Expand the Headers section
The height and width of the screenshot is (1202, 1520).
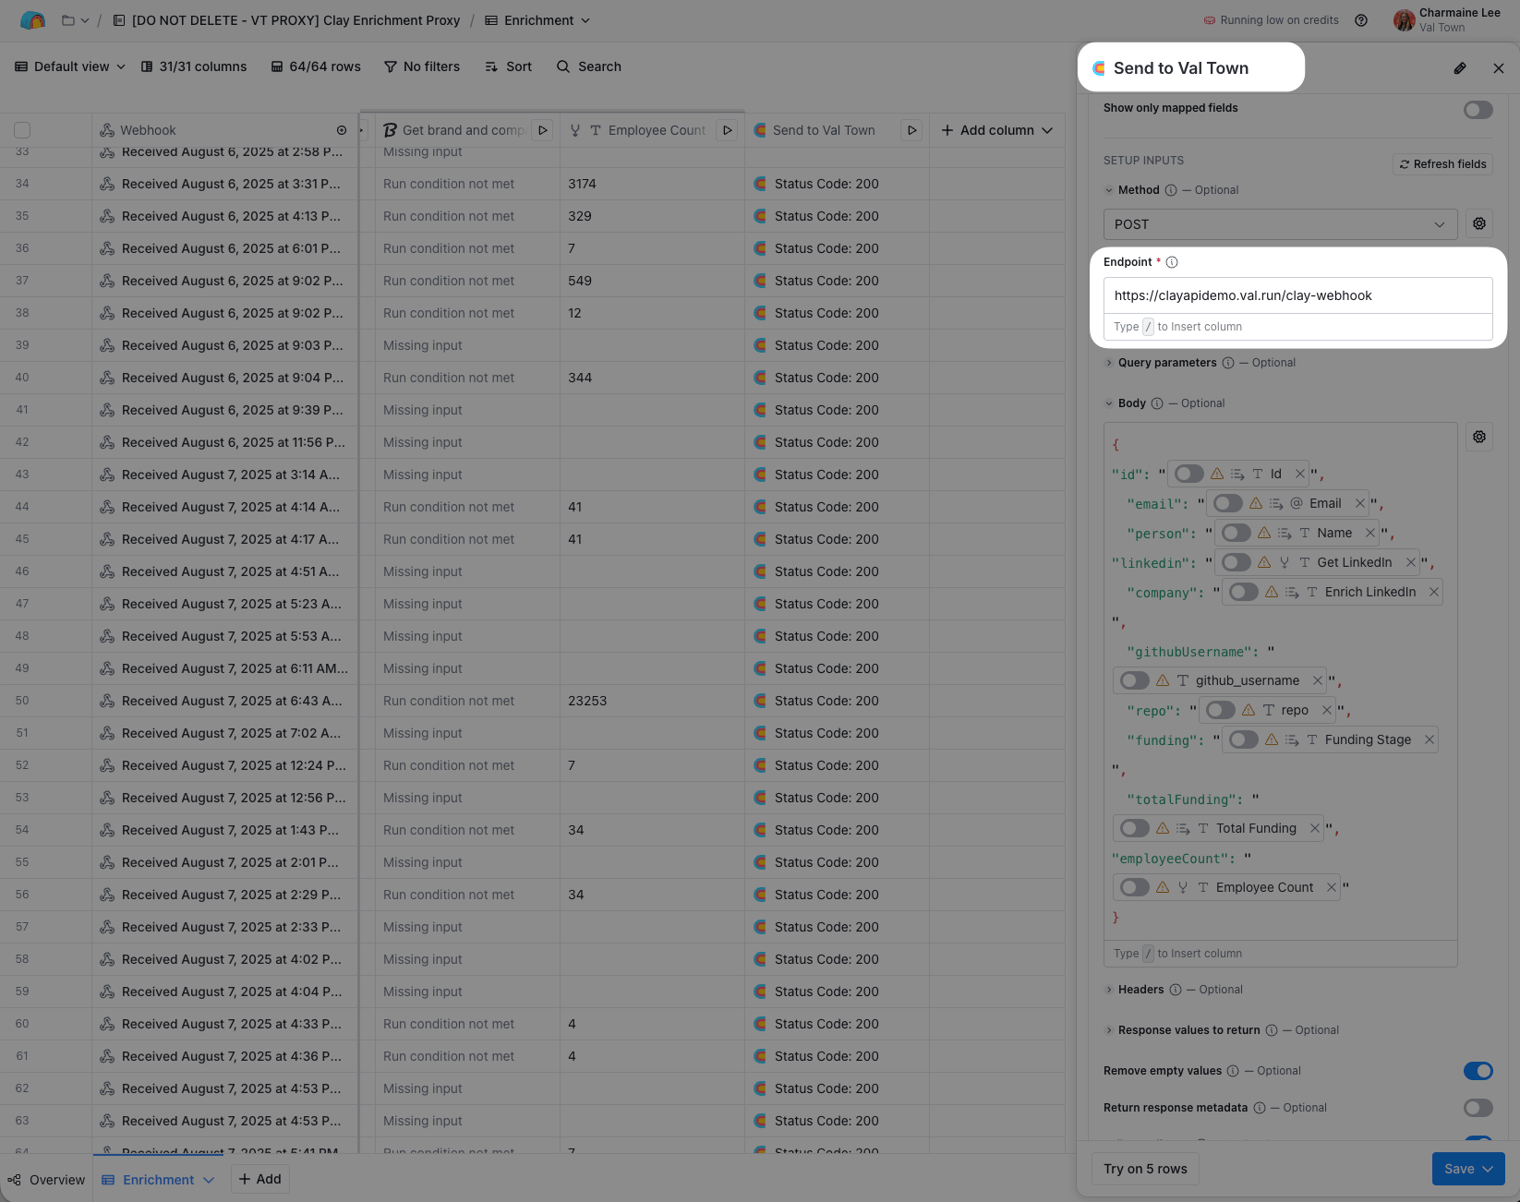(1109, 990)
